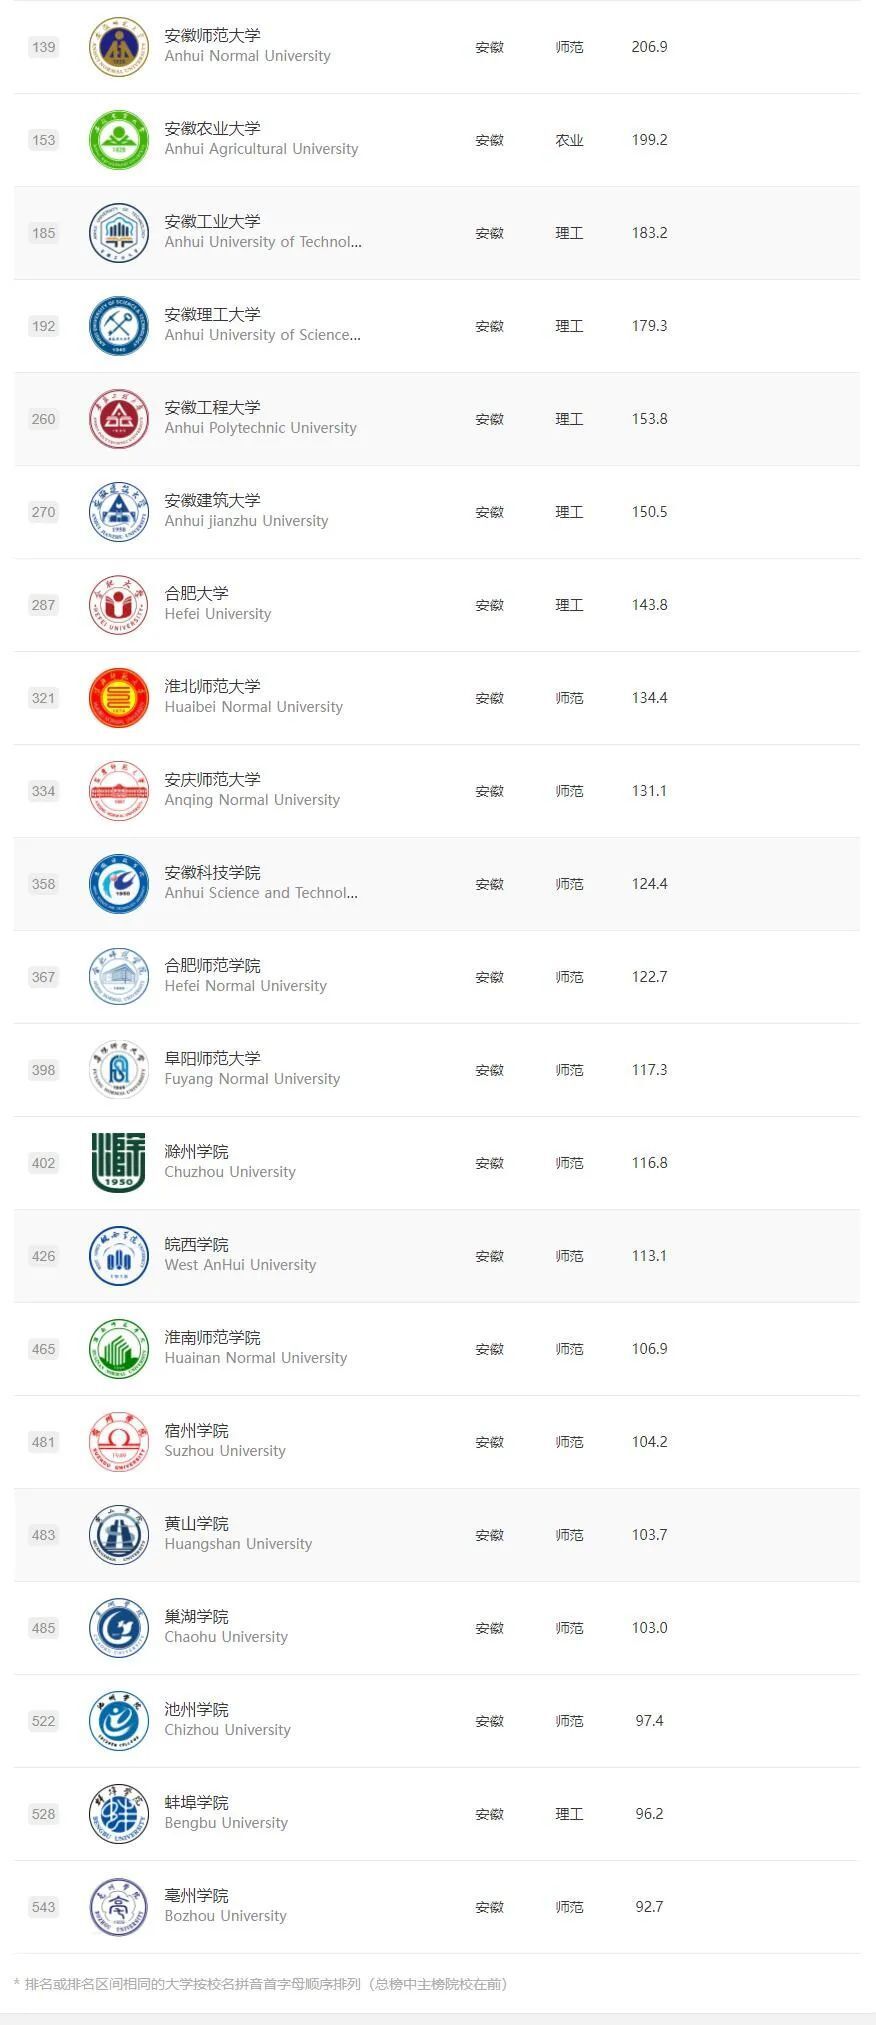Click the Chizhou University blue logo
Screen dimensions: 876x2025
click(118, 1721)
